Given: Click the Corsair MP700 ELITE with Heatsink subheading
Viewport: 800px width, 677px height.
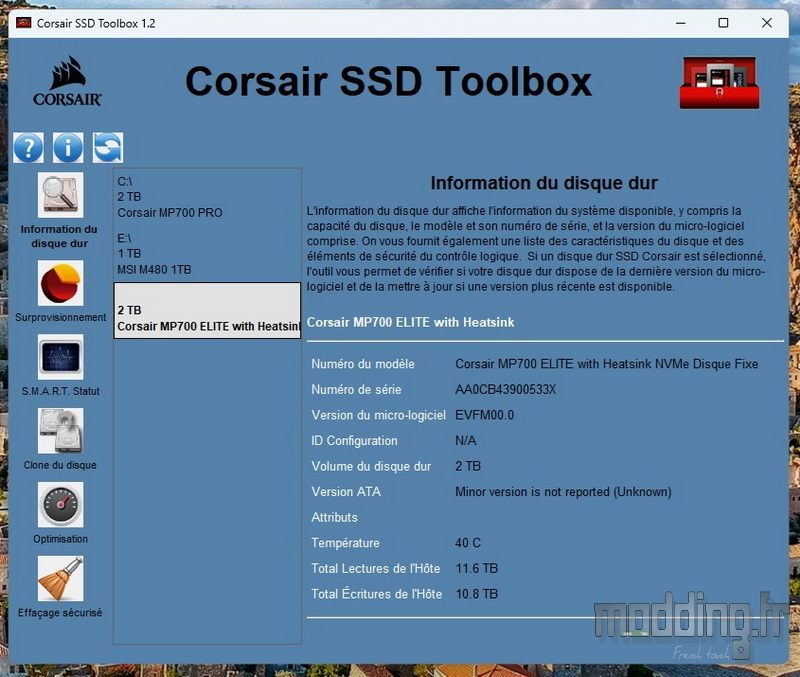Looking at the screenshot, I should point(411,322).
